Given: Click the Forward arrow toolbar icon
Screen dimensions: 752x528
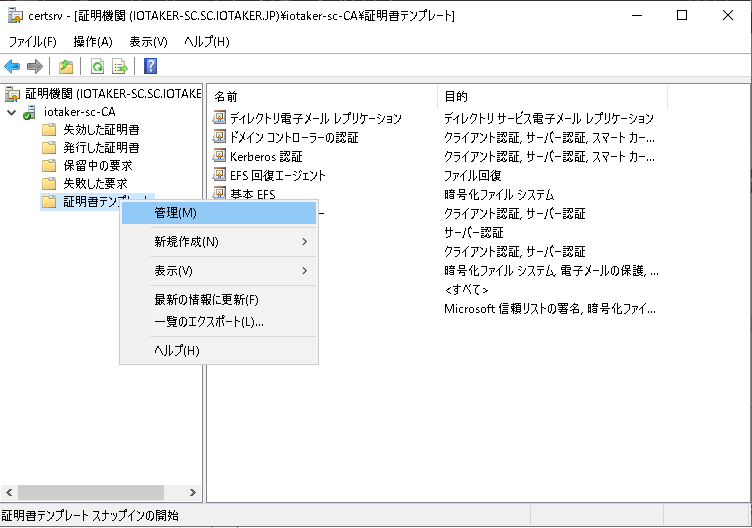Looking at the screenshot, I should [34, 67].
